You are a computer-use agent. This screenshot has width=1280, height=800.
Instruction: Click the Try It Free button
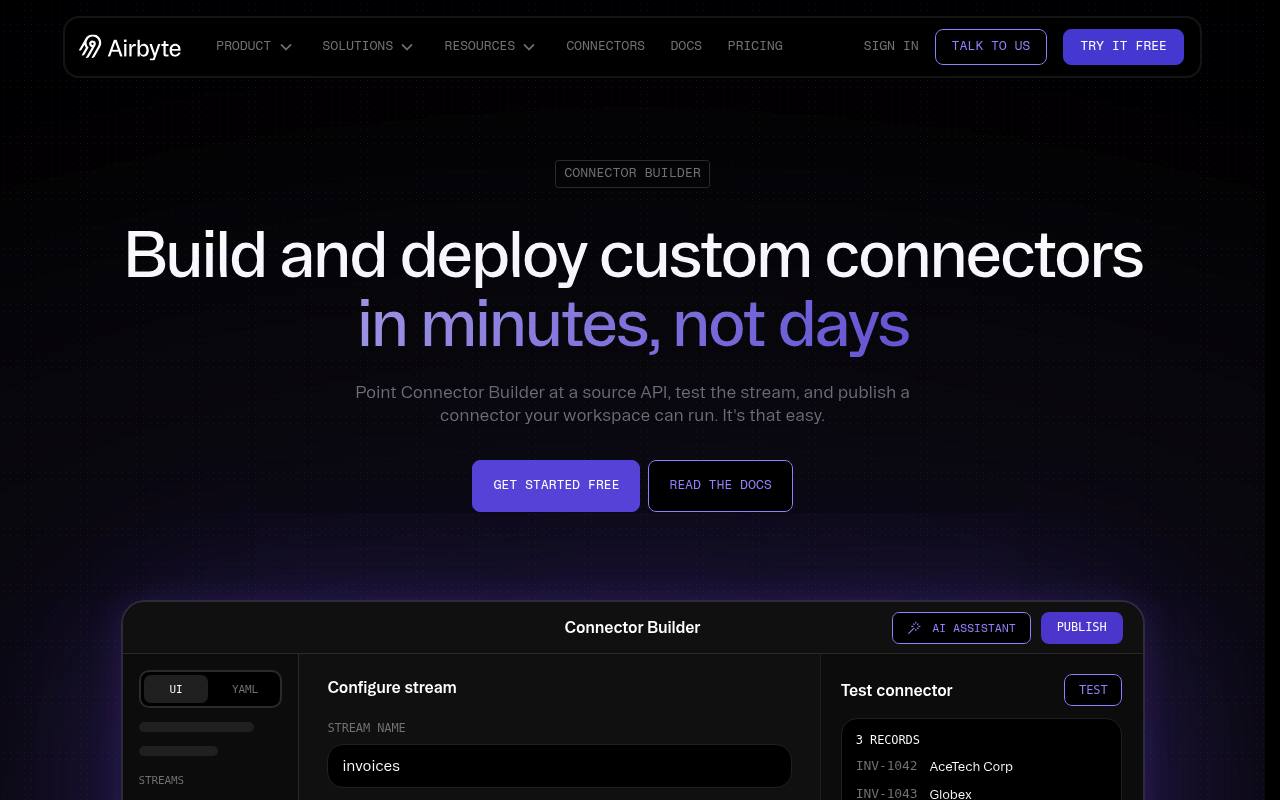[1123, 47]
